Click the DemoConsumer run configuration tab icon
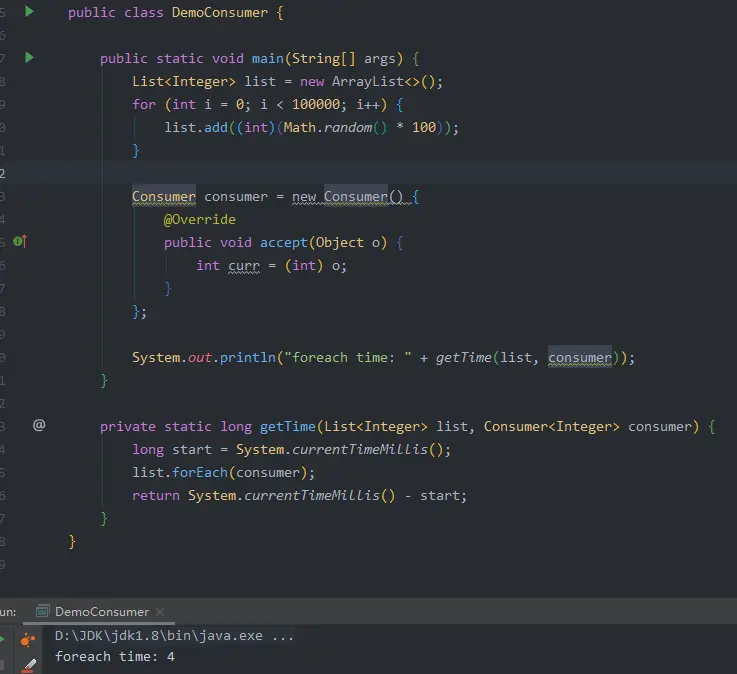Screen dimensions: 737x674 click(x=43, y=611)
